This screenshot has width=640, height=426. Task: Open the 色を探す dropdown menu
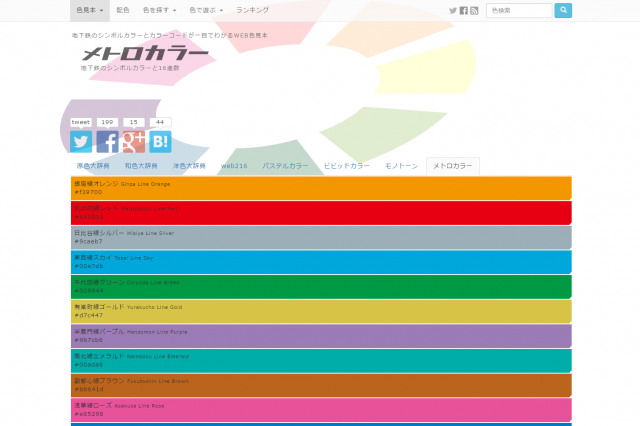tap(159, 10)
